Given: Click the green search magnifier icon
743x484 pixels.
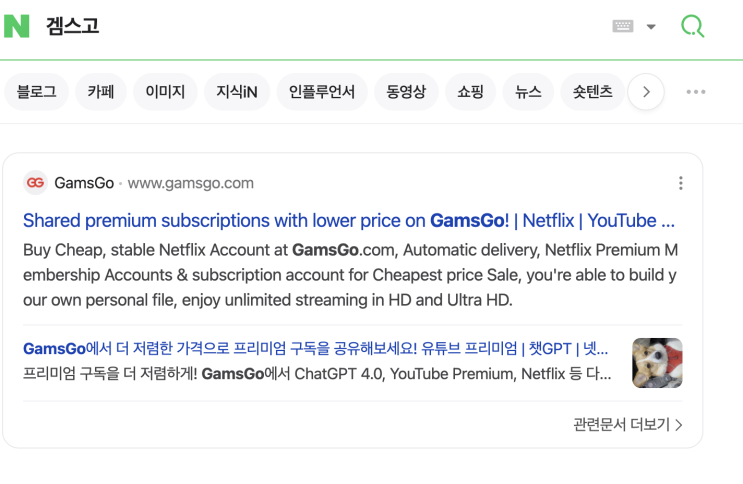Looking at the screenshot, I should pos(692,26).
